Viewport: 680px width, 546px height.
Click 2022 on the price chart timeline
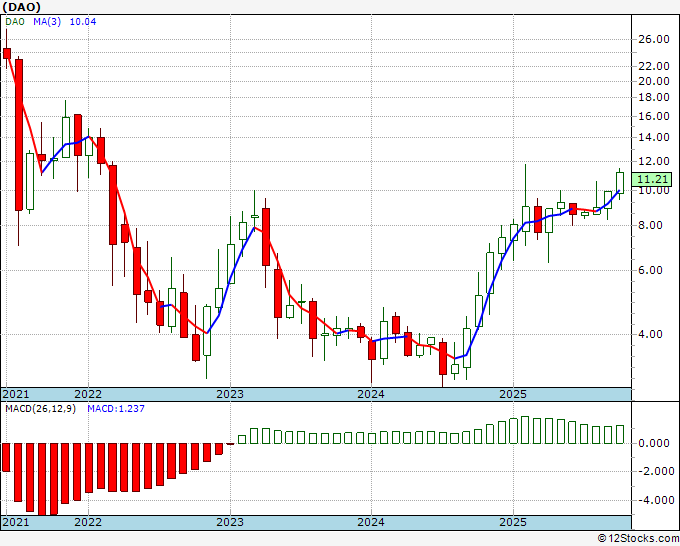tap(88, 394)
